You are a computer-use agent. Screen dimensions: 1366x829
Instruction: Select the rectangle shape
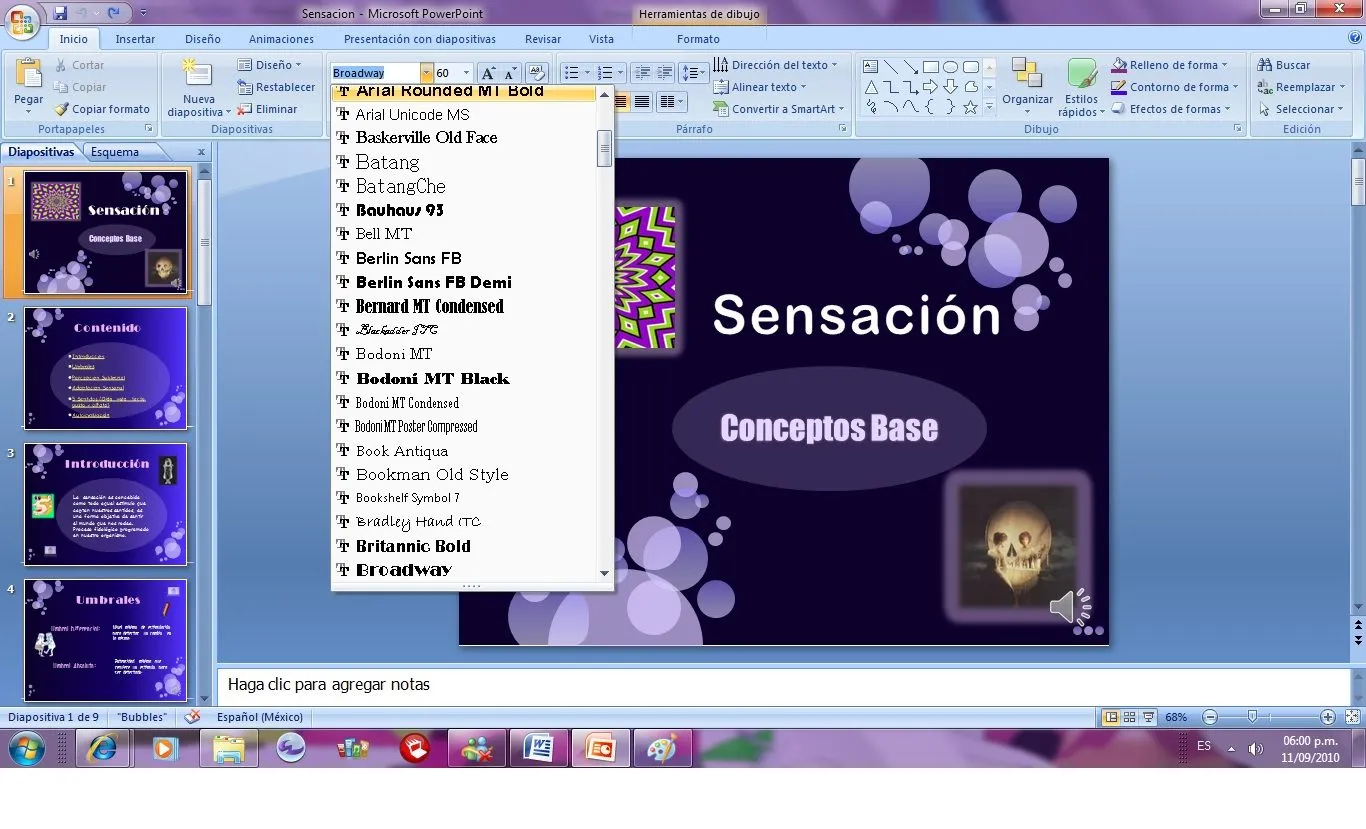click(930, 67)
